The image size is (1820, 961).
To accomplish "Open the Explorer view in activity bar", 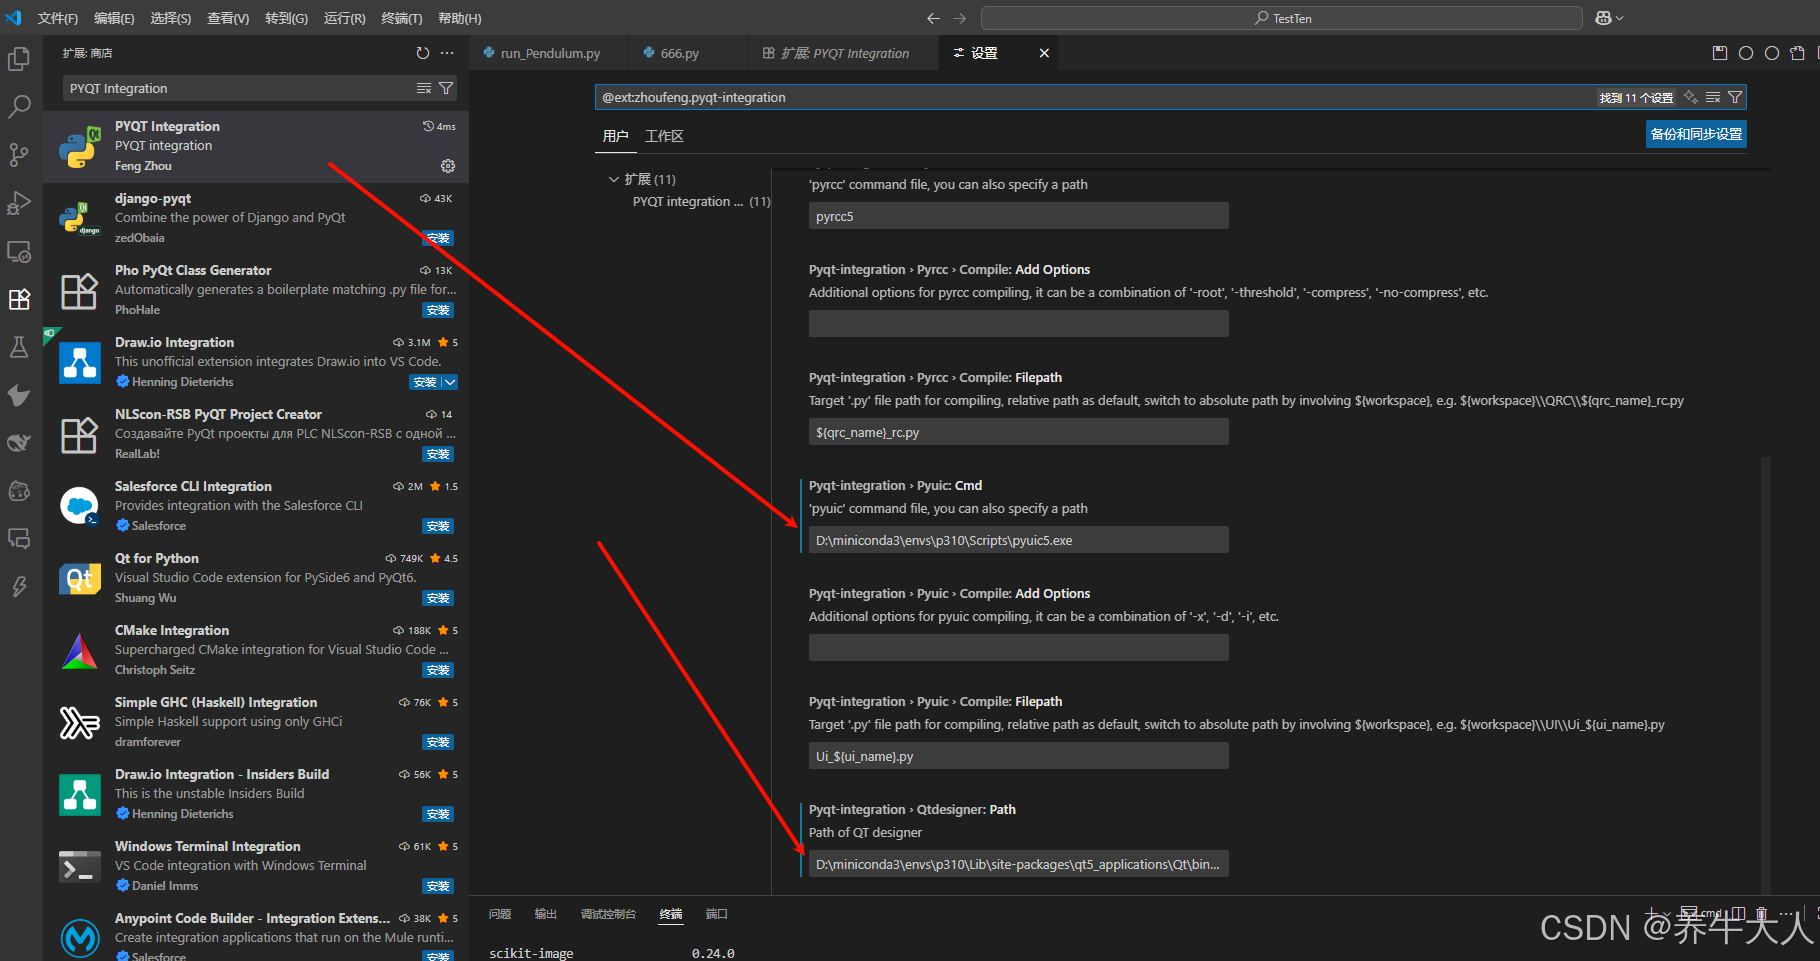I will pos(19,59).
